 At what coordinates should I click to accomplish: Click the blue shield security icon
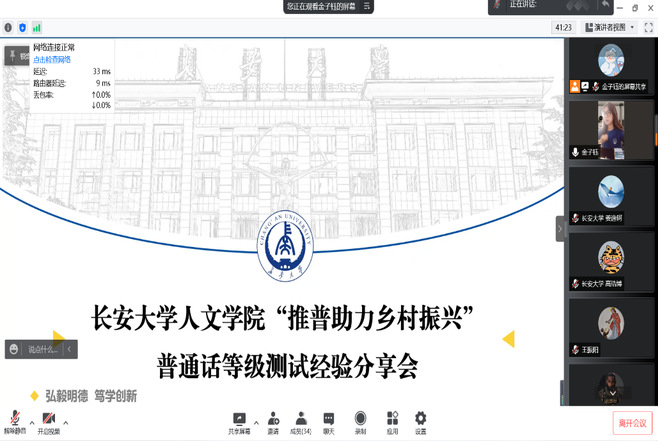[22, 27]
